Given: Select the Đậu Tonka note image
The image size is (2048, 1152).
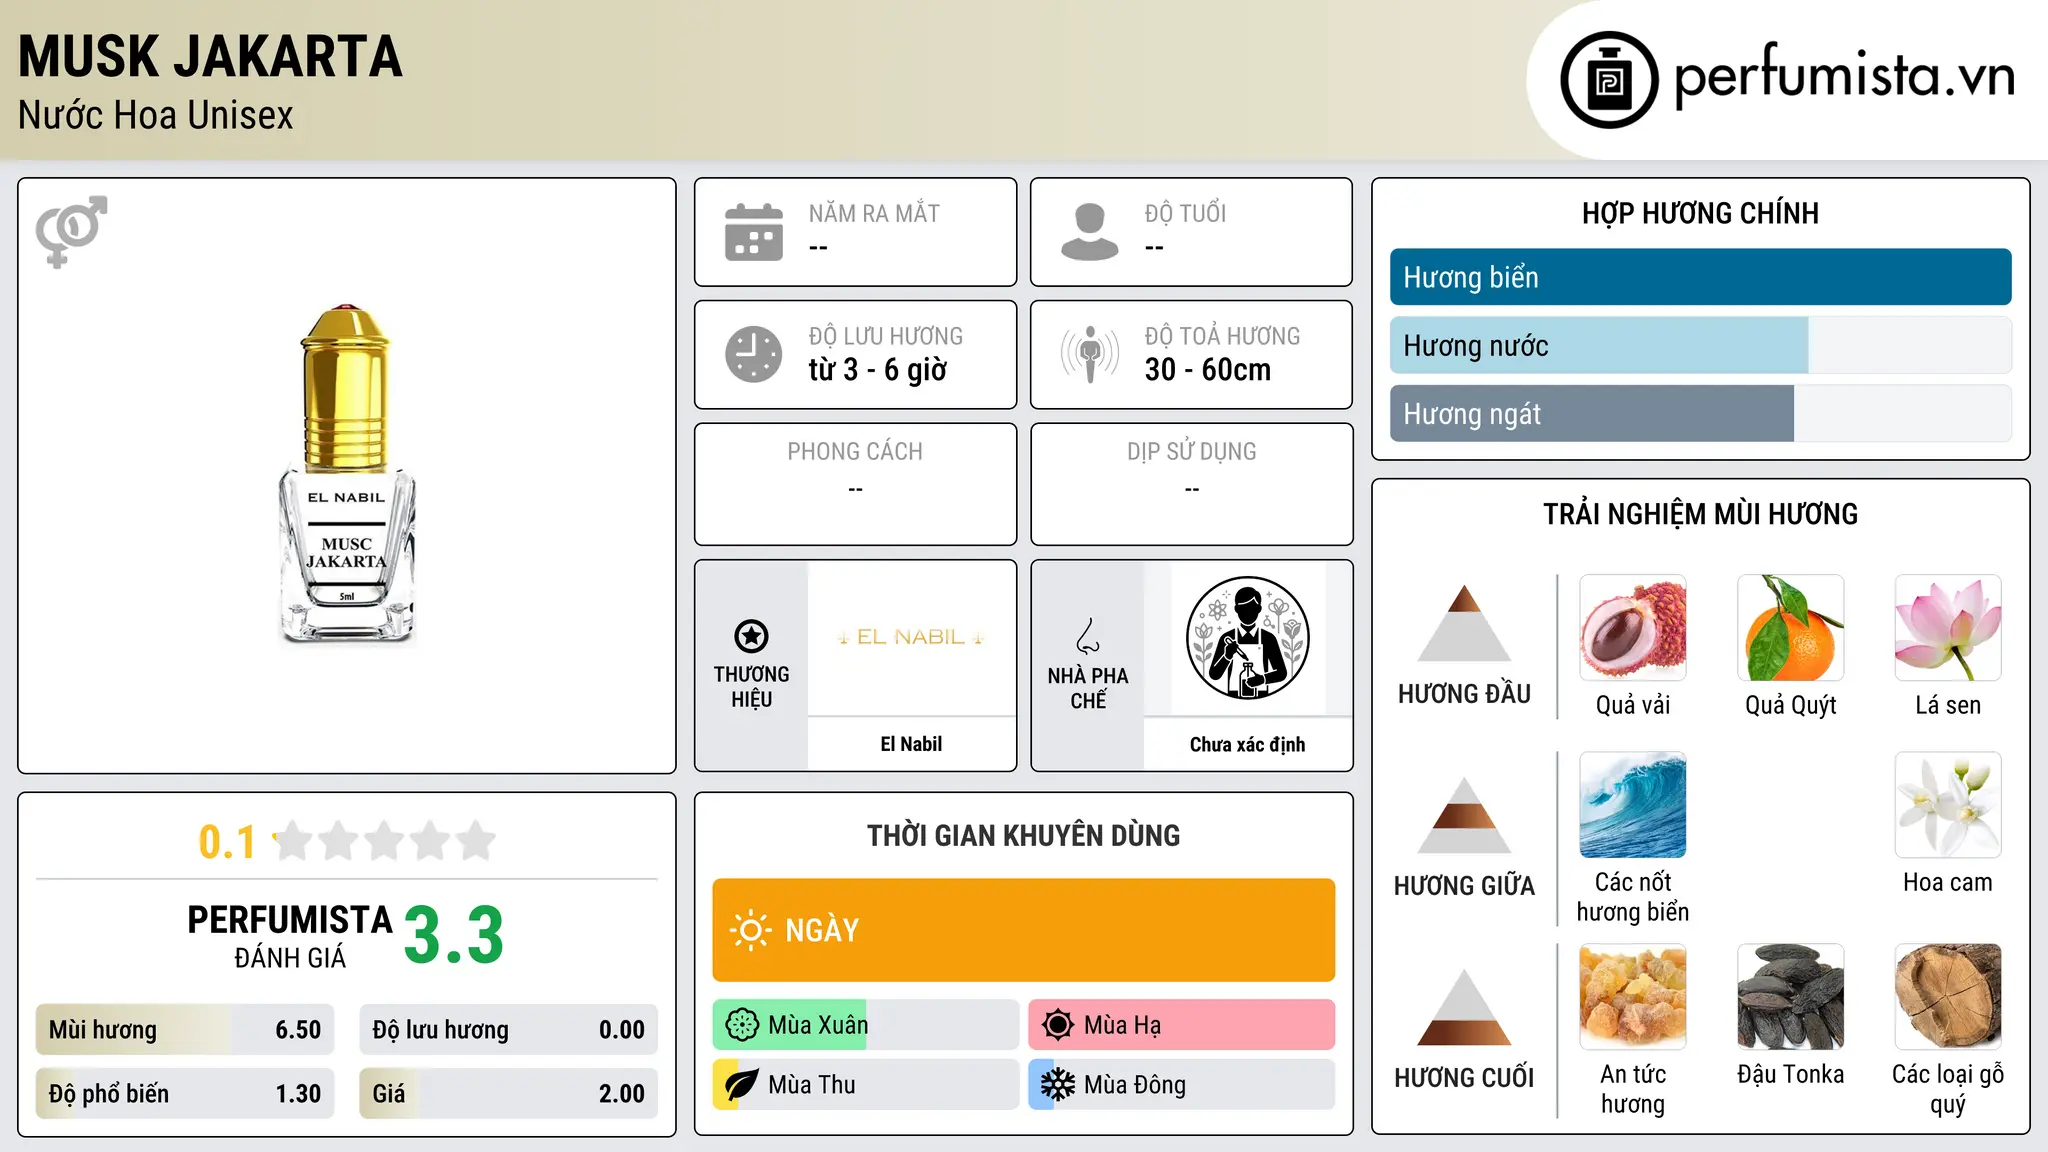Looking at the screenshot, I should 1790,997.
